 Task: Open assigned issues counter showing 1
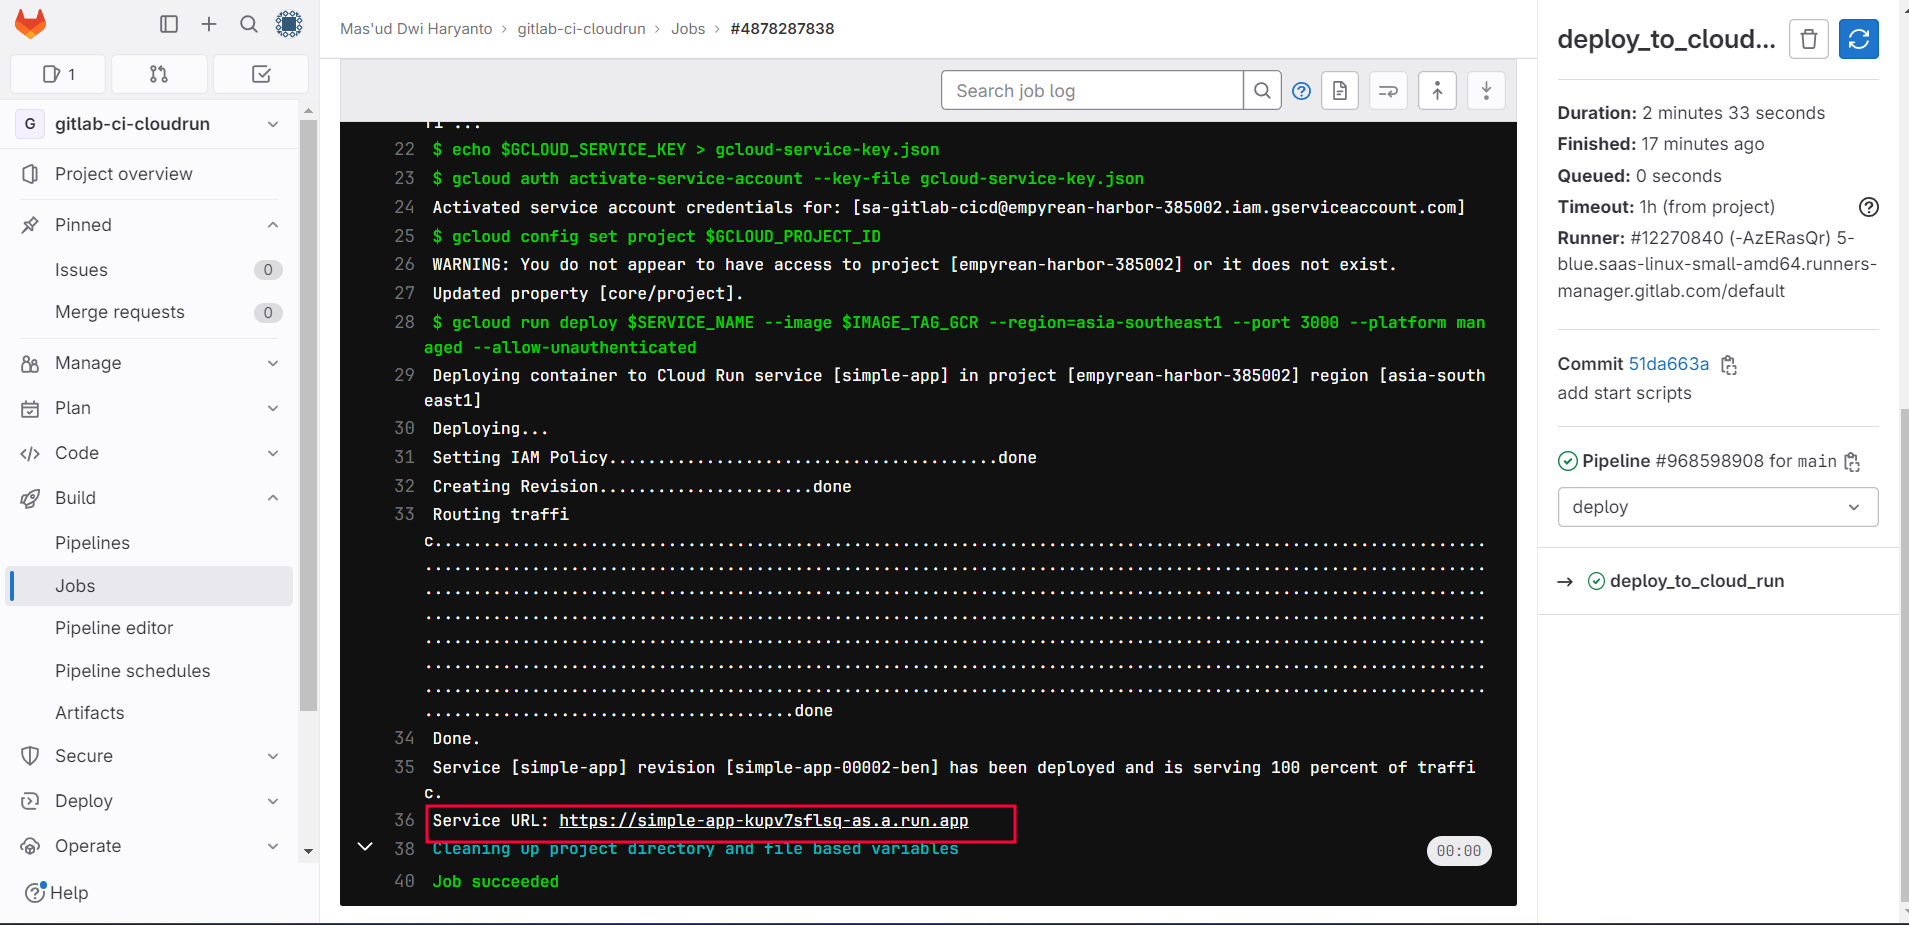click(x=59, y=74)
